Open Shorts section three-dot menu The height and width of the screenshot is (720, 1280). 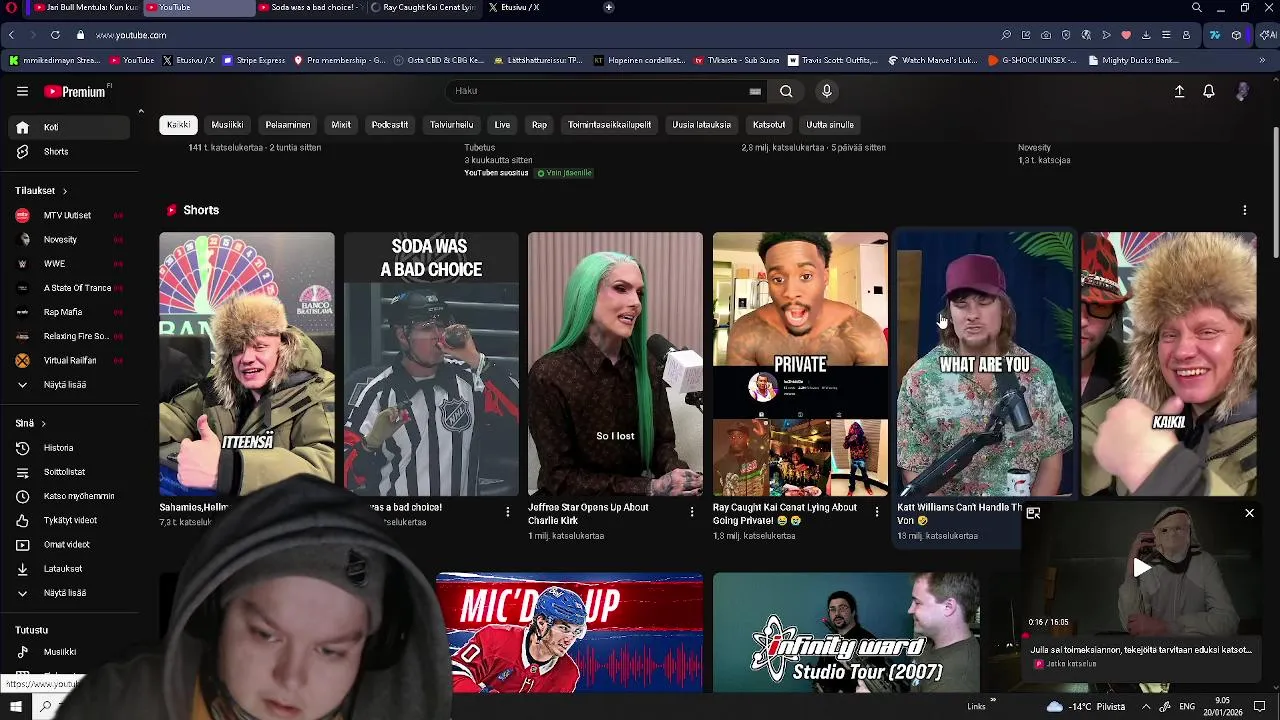click(x=1245, y=210)
